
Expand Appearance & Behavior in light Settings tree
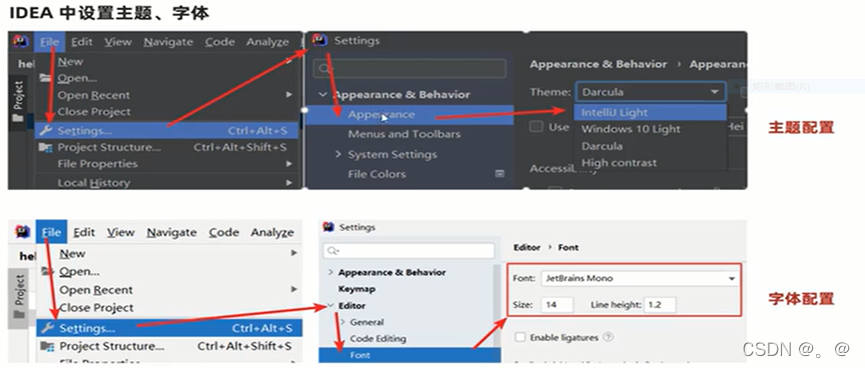[x=330, y=273]
